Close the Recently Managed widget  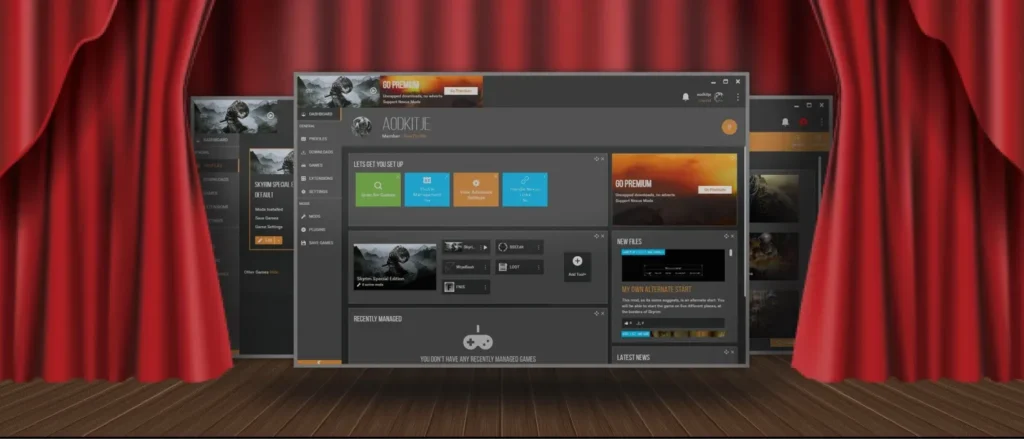click(x=602, y=314)
